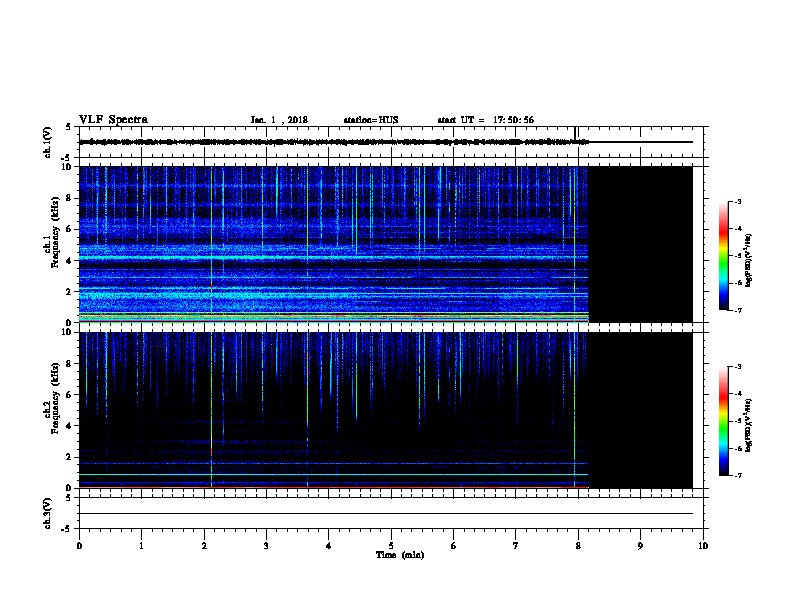The width and height of the screenshot is (792, 612).
Task: Select the "Jan. 1, 2018" date text
Action: 279,120
